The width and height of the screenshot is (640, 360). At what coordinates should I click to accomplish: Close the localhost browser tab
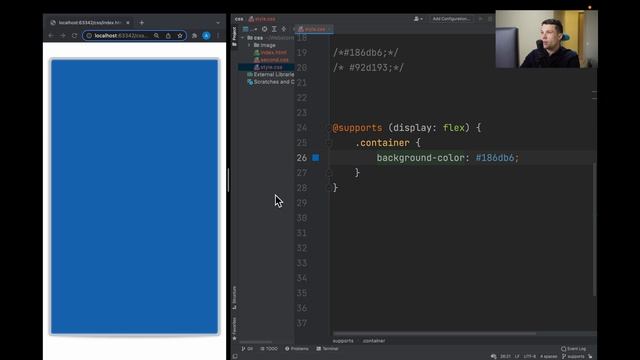(128, 23)
